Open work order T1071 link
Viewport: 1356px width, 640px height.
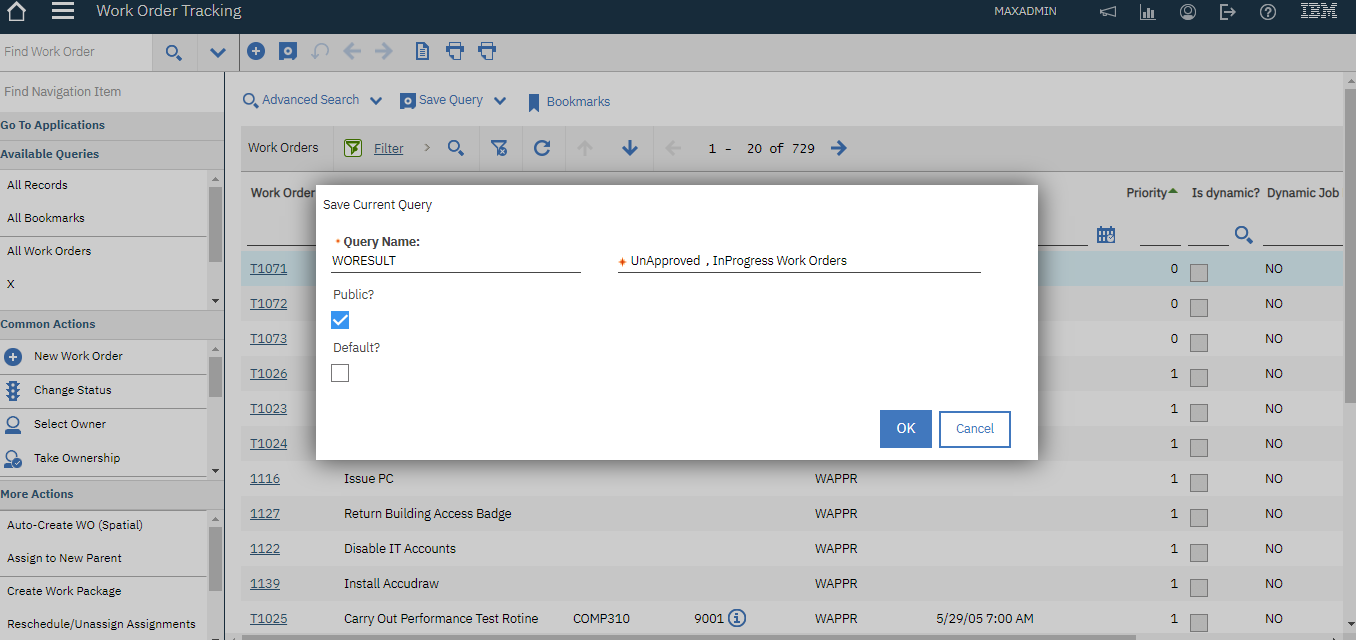click(268, 268)
